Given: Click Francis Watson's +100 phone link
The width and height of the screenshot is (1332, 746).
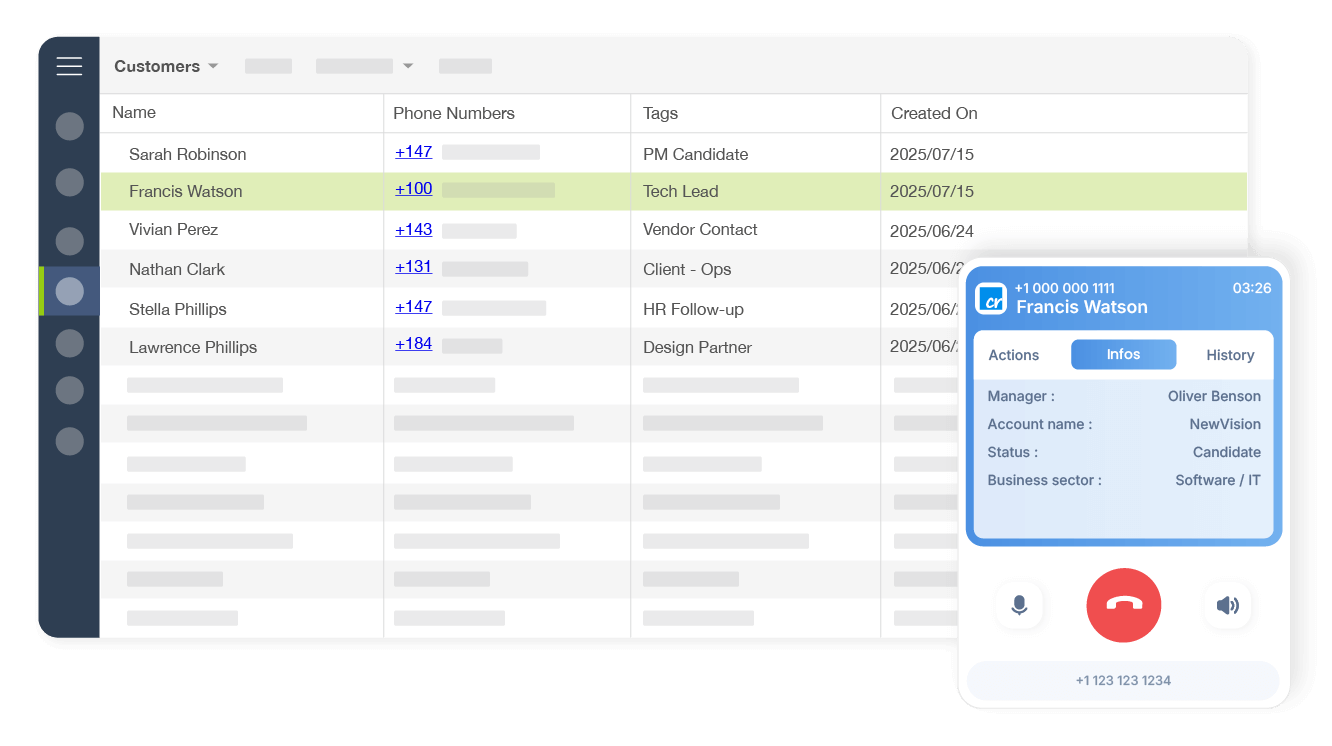Looking at the screenshot, I should coord(413,188).
